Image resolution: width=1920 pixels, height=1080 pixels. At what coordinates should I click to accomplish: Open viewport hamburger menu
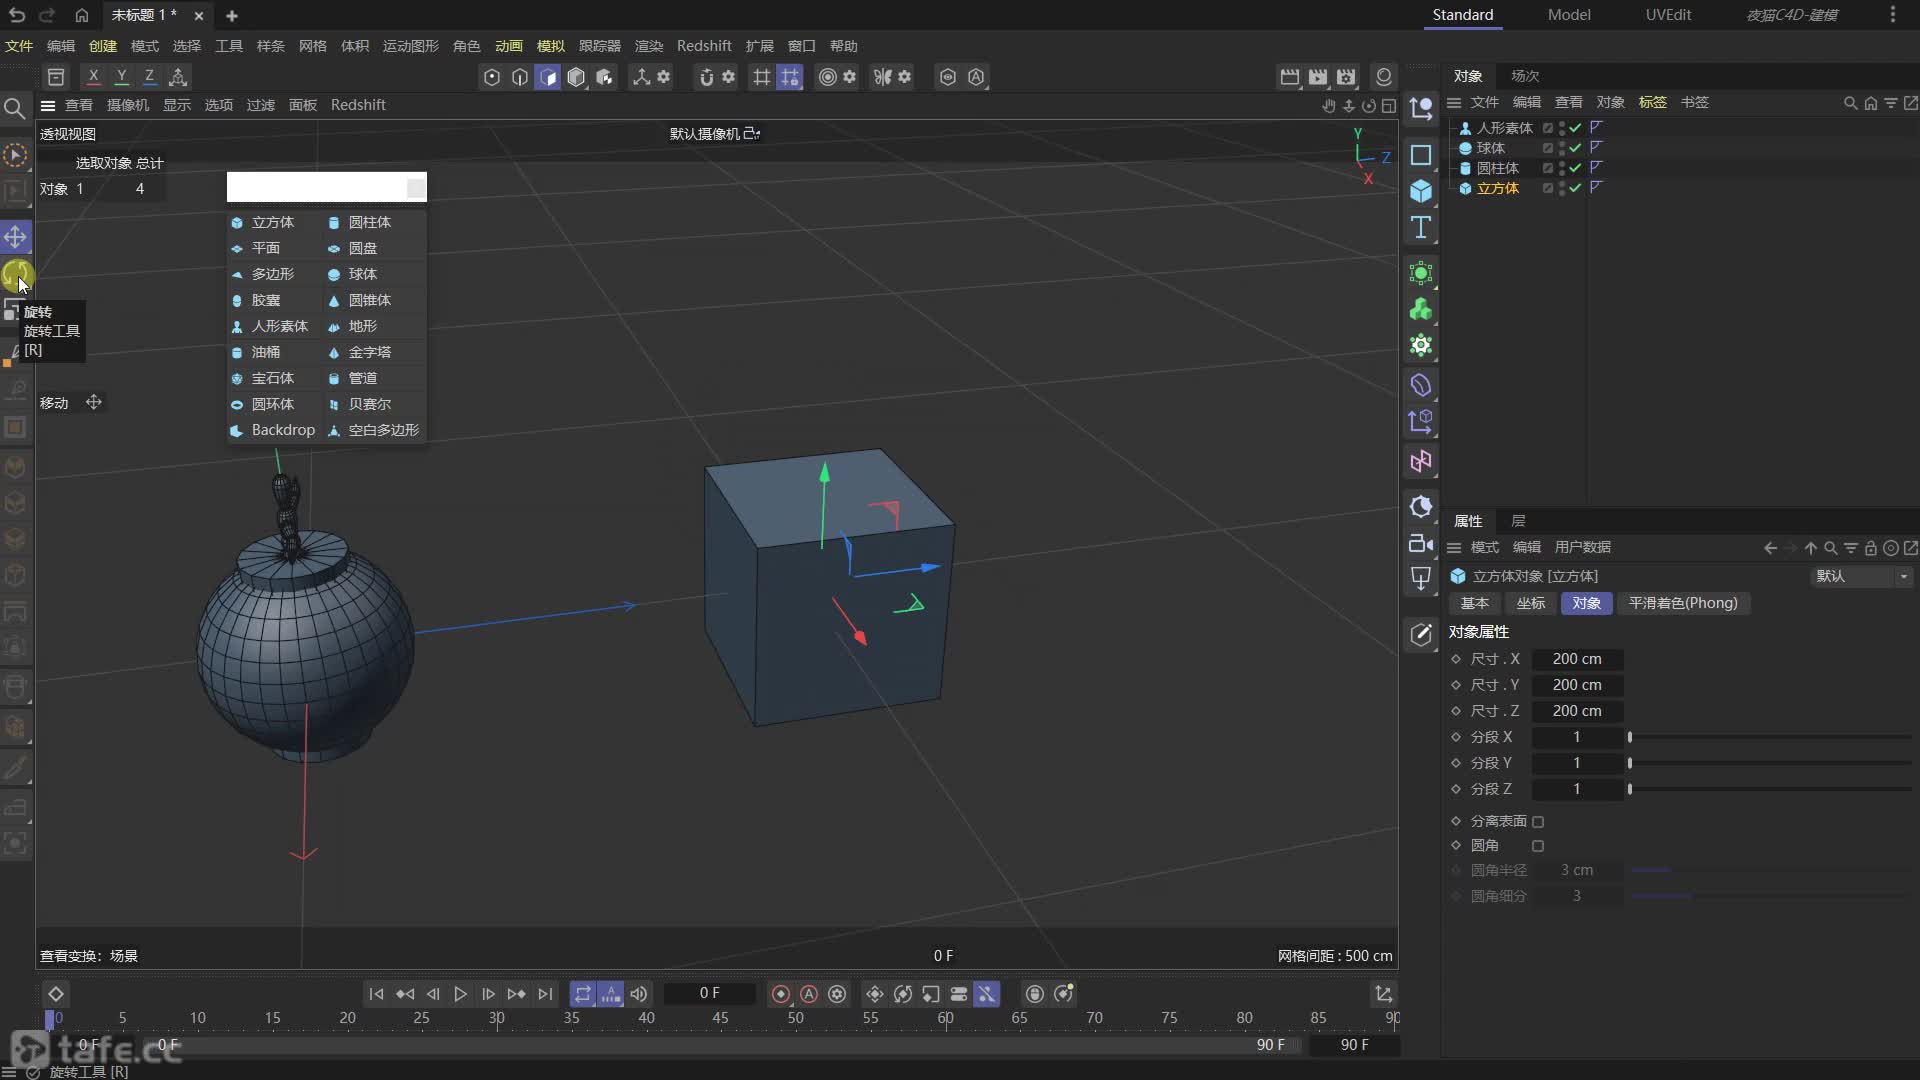[x=47, y=105]
